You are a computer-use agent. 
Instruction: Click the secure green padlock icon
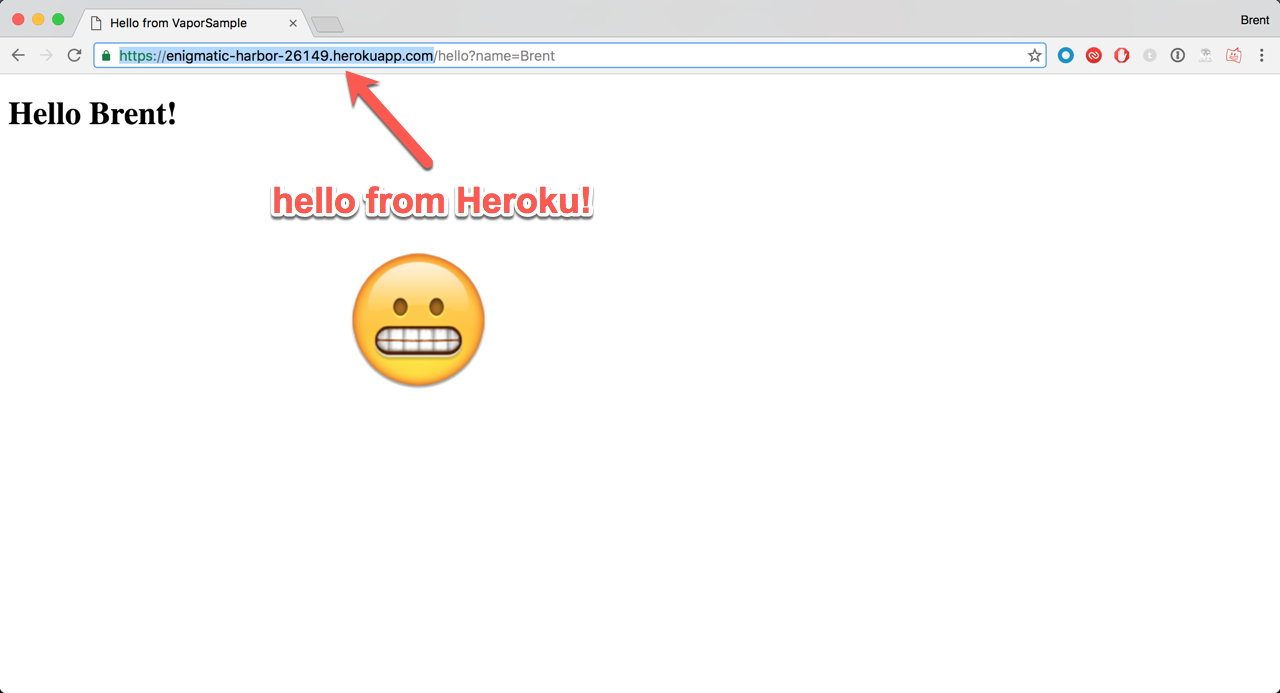(x=103, y=55)
